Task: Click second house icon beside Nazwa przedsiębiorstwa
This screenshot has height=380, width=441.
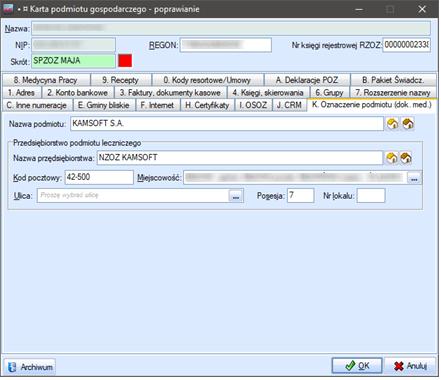Action: (x=406, y=158)
